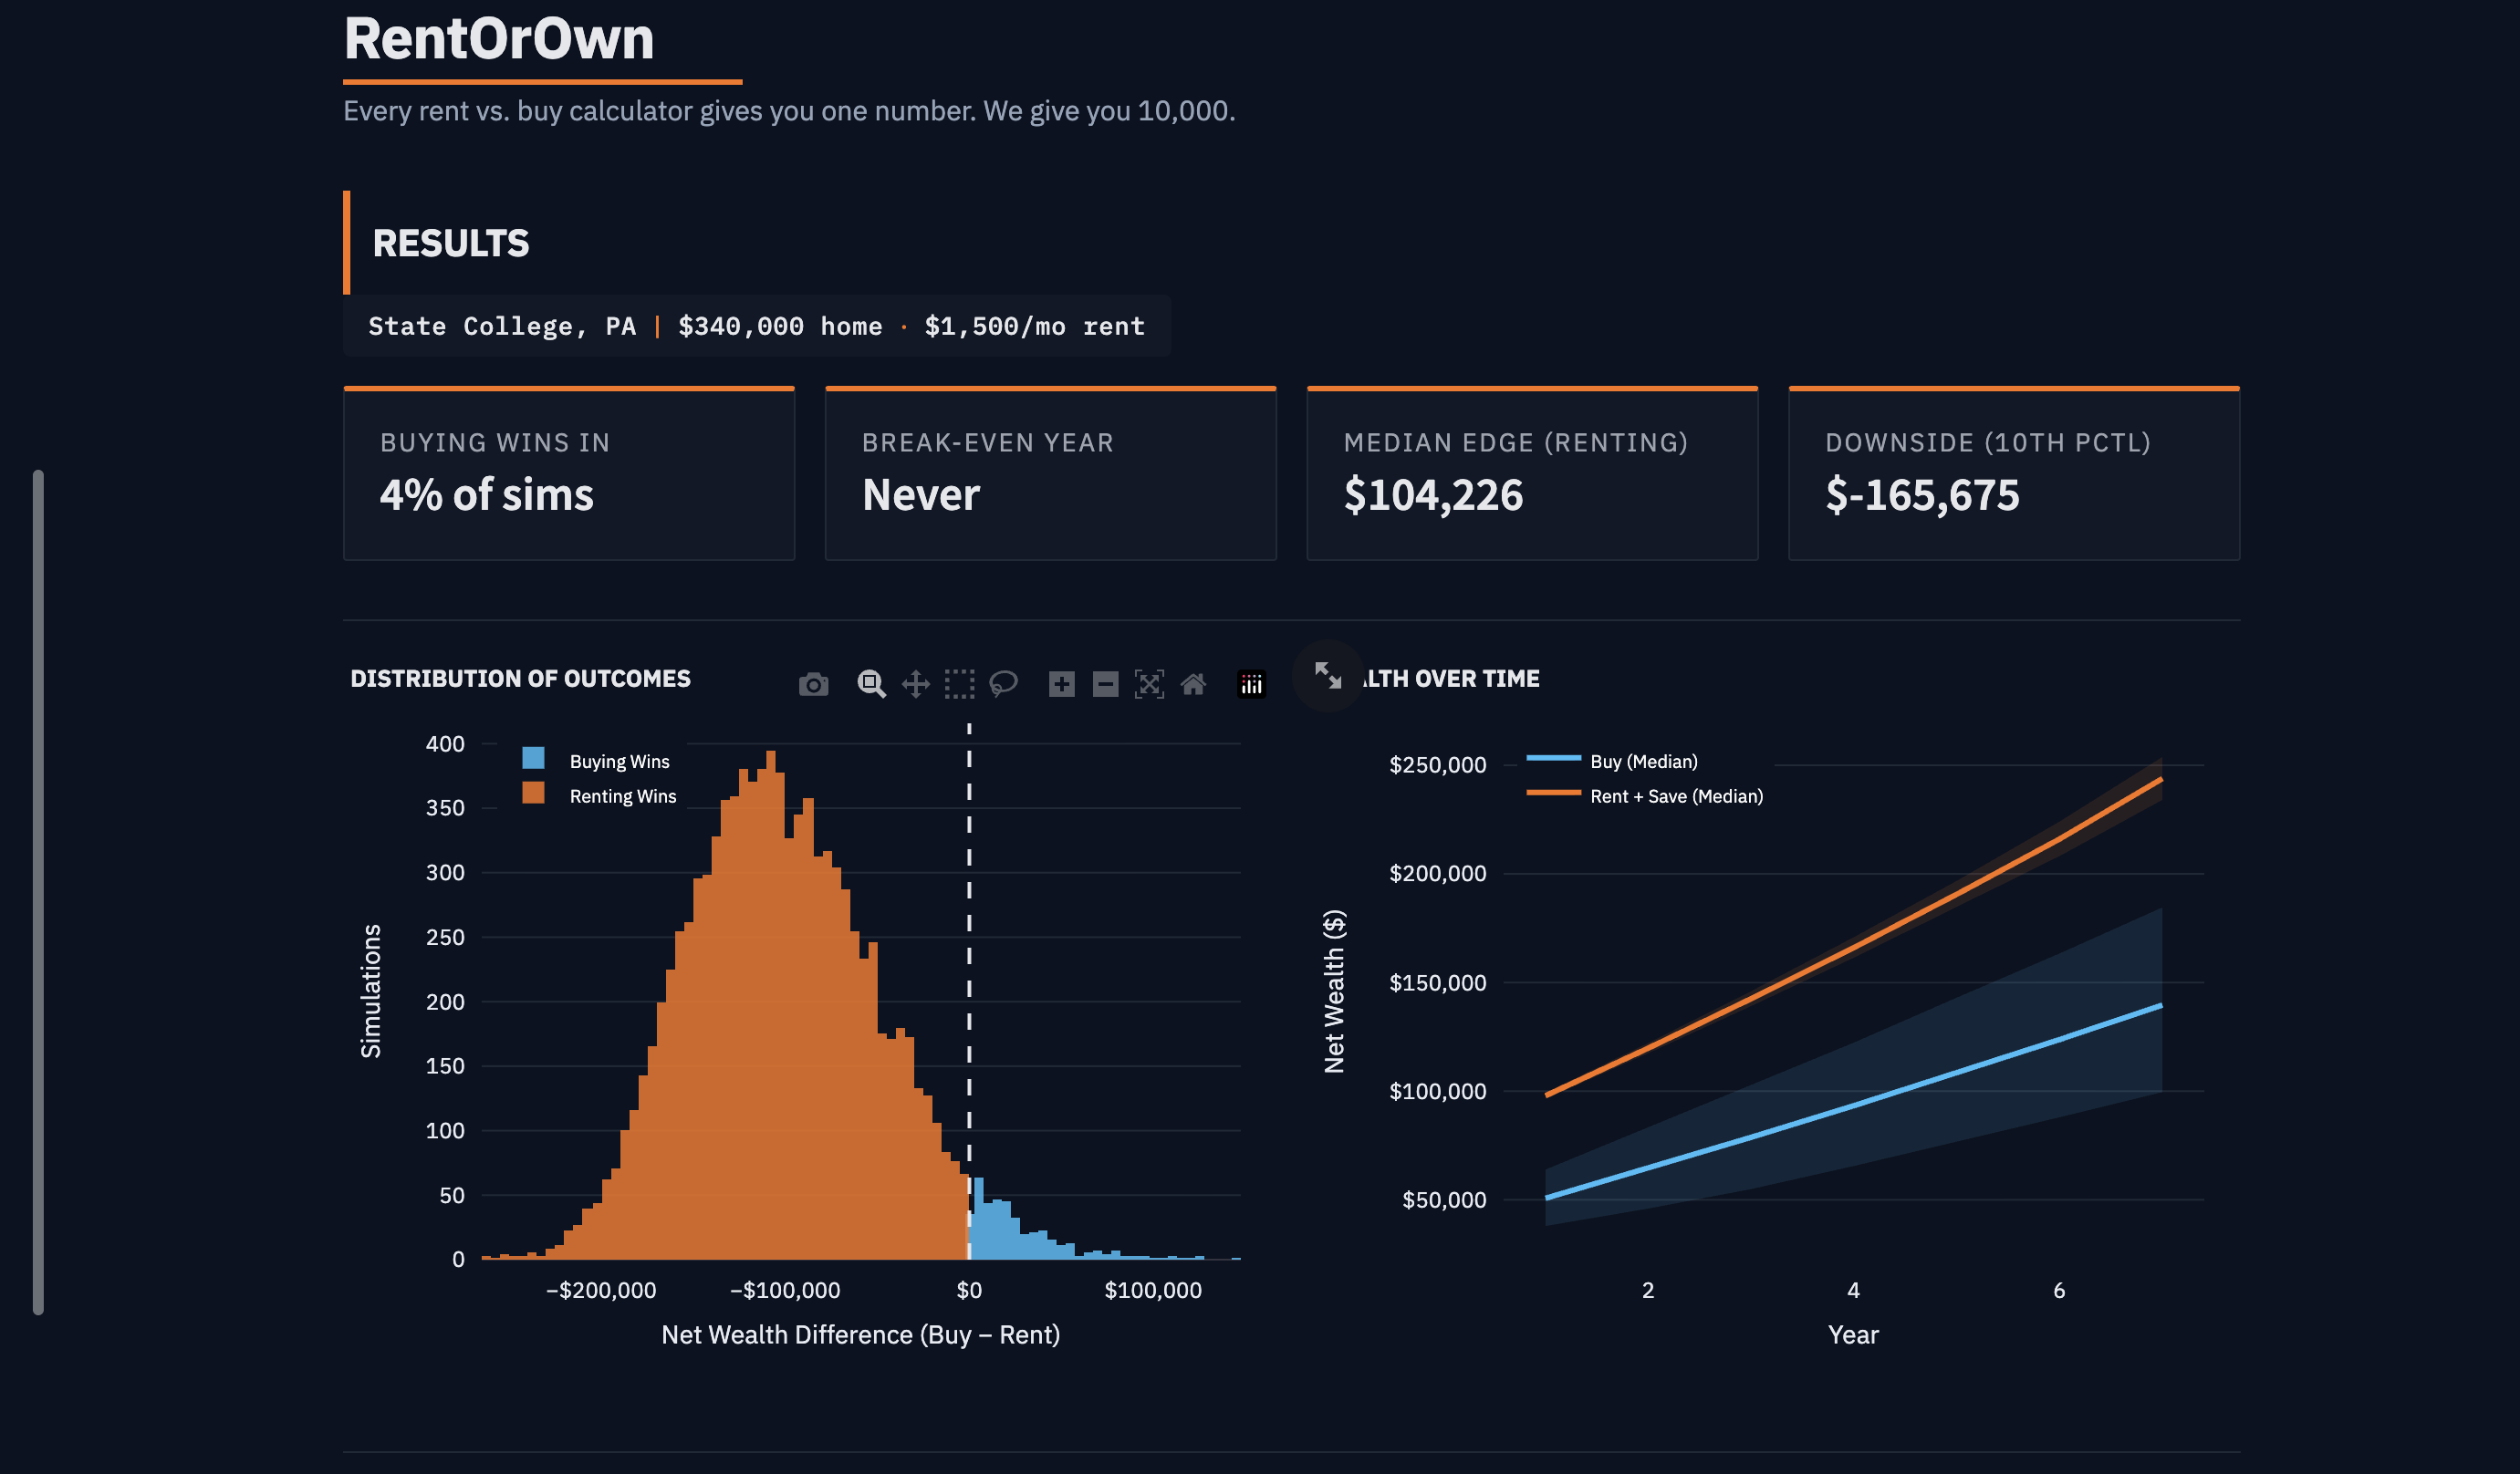2520x1474 pixels.
Task: Click the Break-Even Year card
Action: (x=1050, y=474)
